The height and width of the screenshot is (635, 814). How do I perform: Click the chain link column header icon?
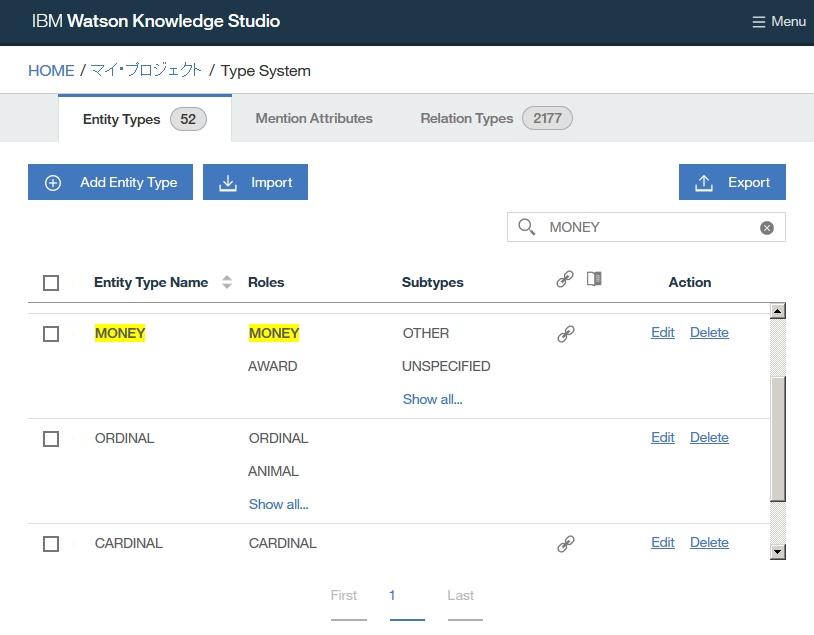tap(565, 280)
